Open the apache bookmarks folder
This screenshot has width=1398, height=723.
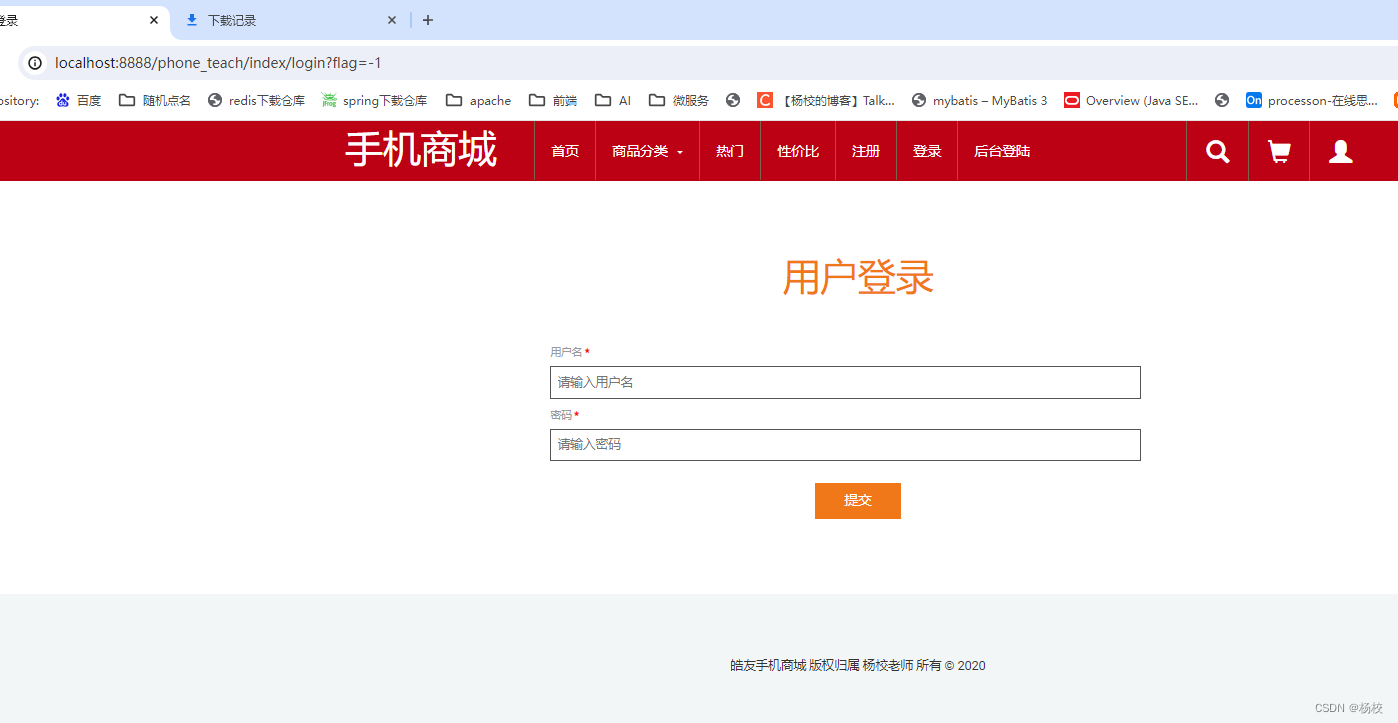pos(478,100)
